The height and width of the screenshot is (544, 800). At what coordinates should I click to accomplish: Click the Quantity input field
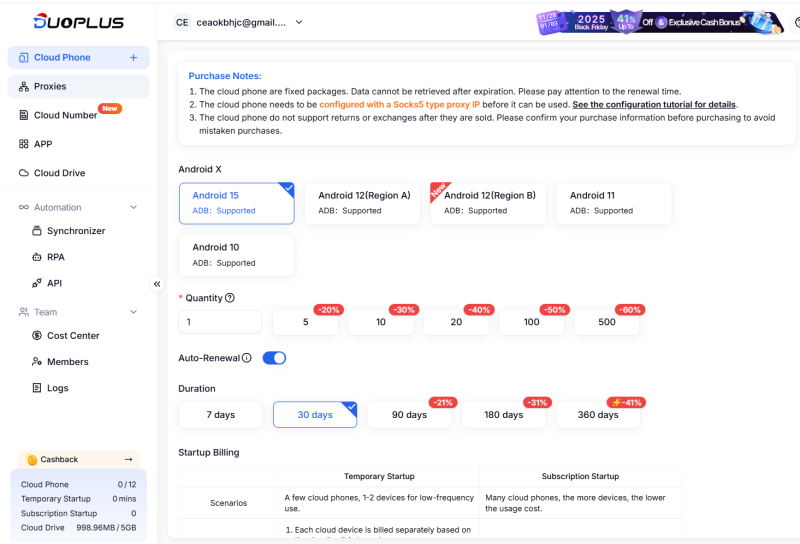pyautogui.click(x=220, y=322)
